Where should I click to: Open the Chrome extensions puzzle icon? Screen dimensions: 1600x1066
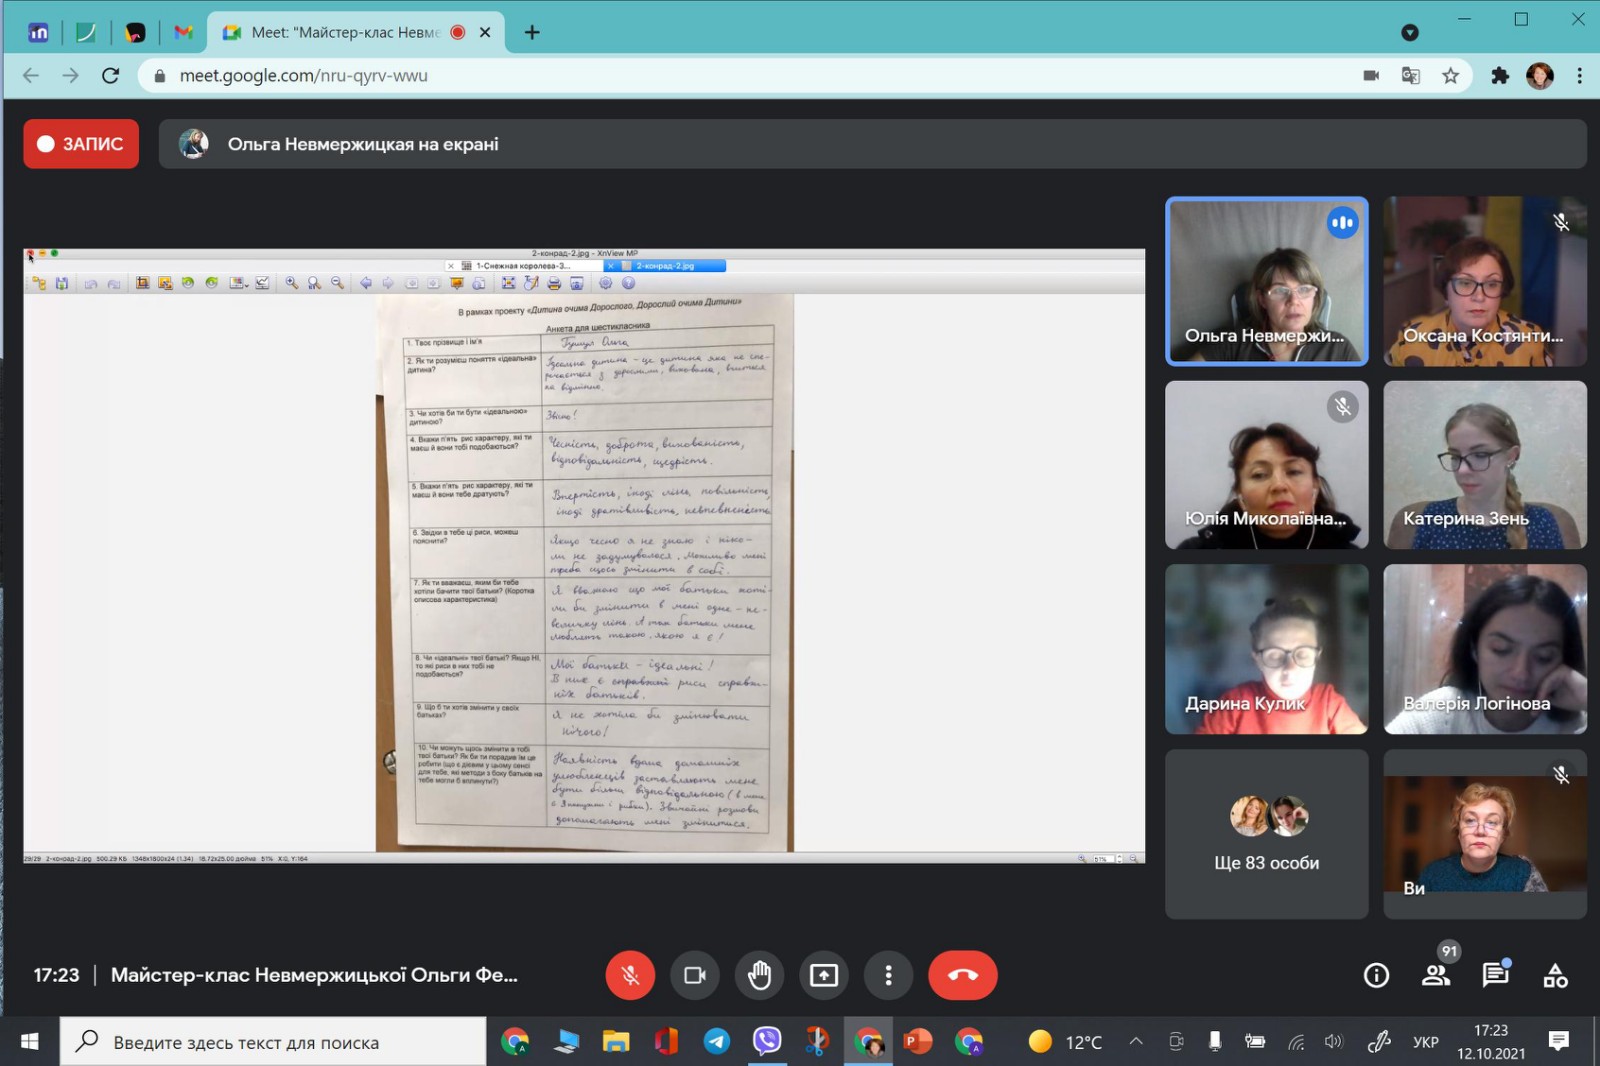point(1499,76)
